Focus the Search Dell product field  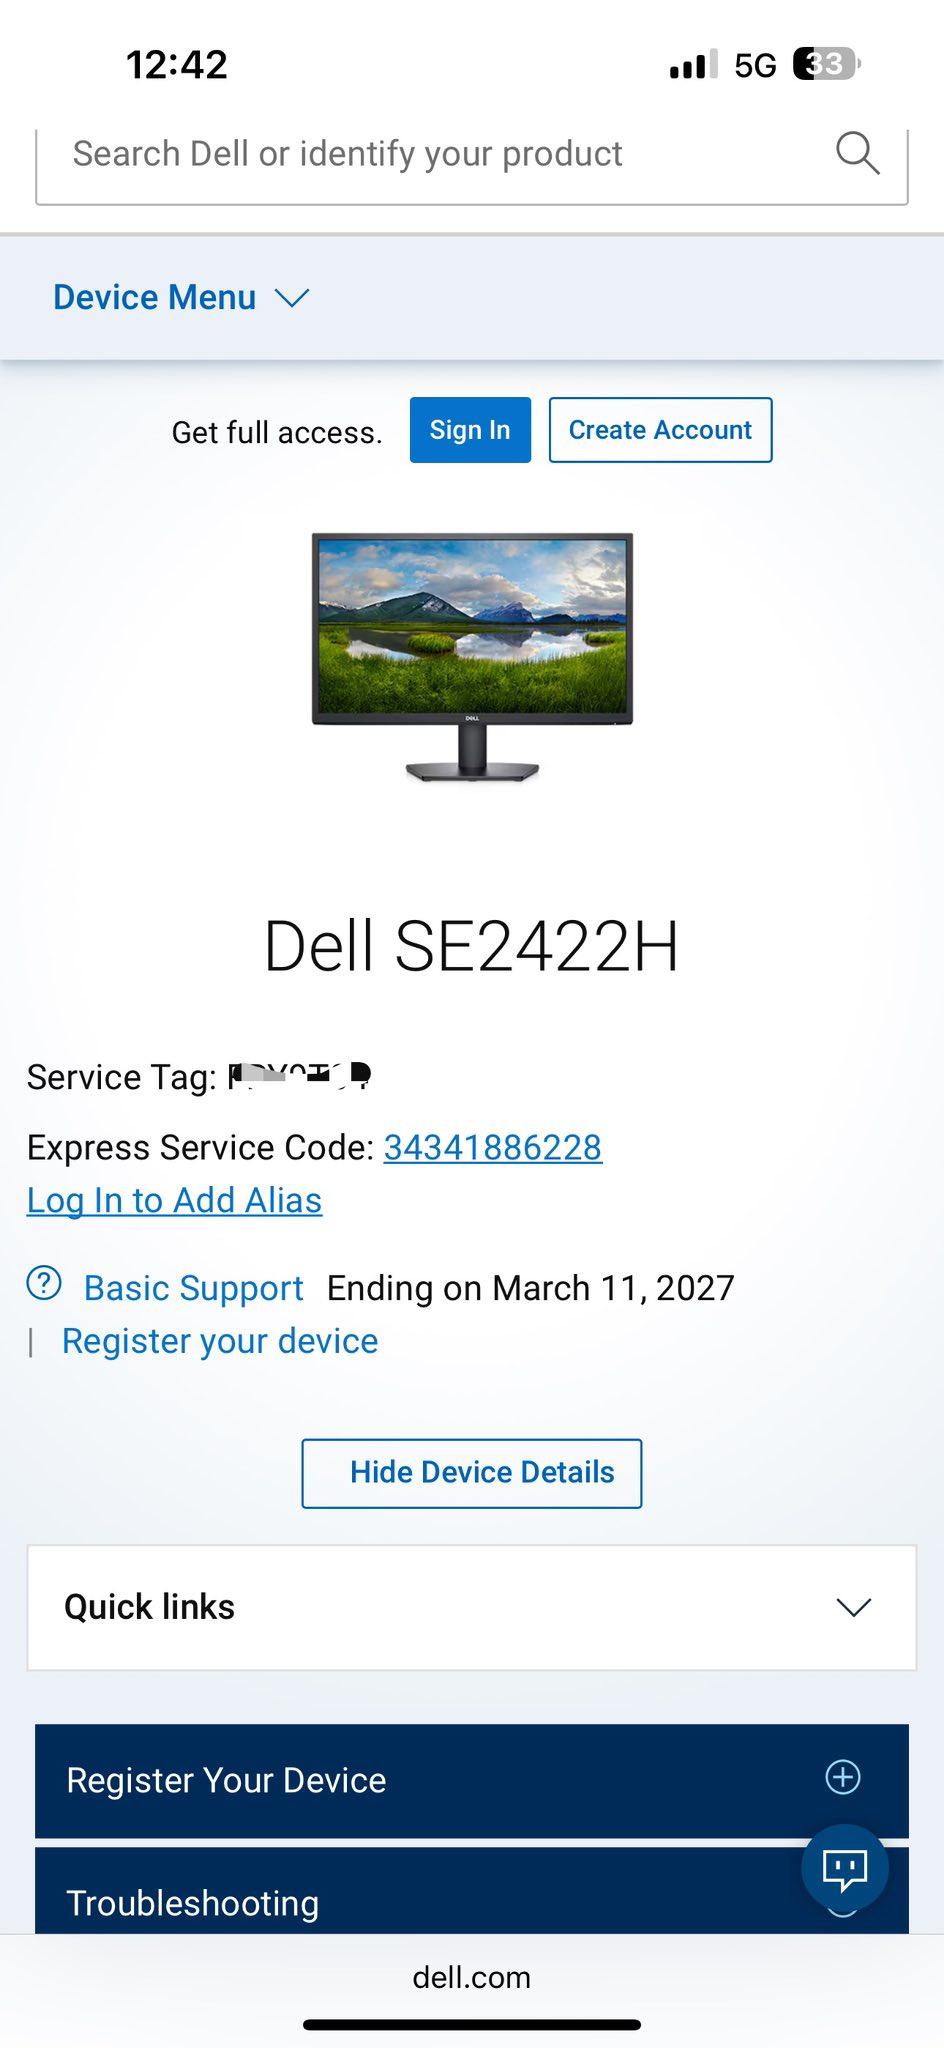click(440, 155)
